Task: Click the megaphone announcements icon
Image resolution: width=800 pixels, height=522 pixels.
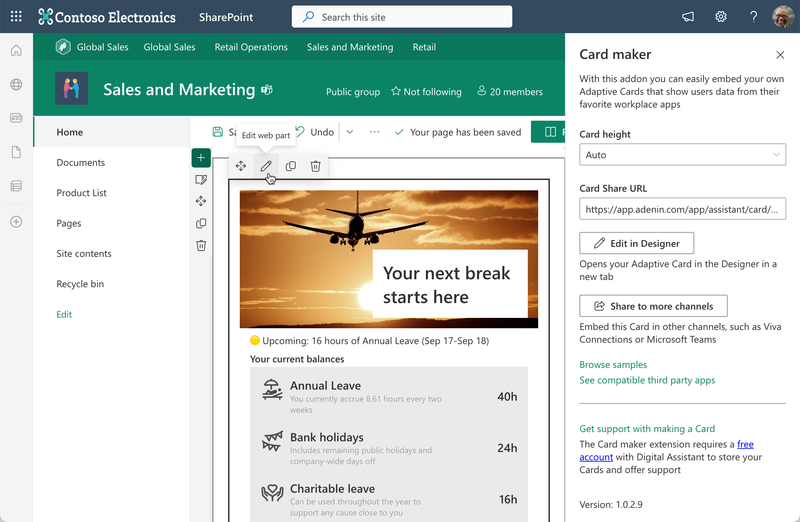Action: click(x=688, y=17)
